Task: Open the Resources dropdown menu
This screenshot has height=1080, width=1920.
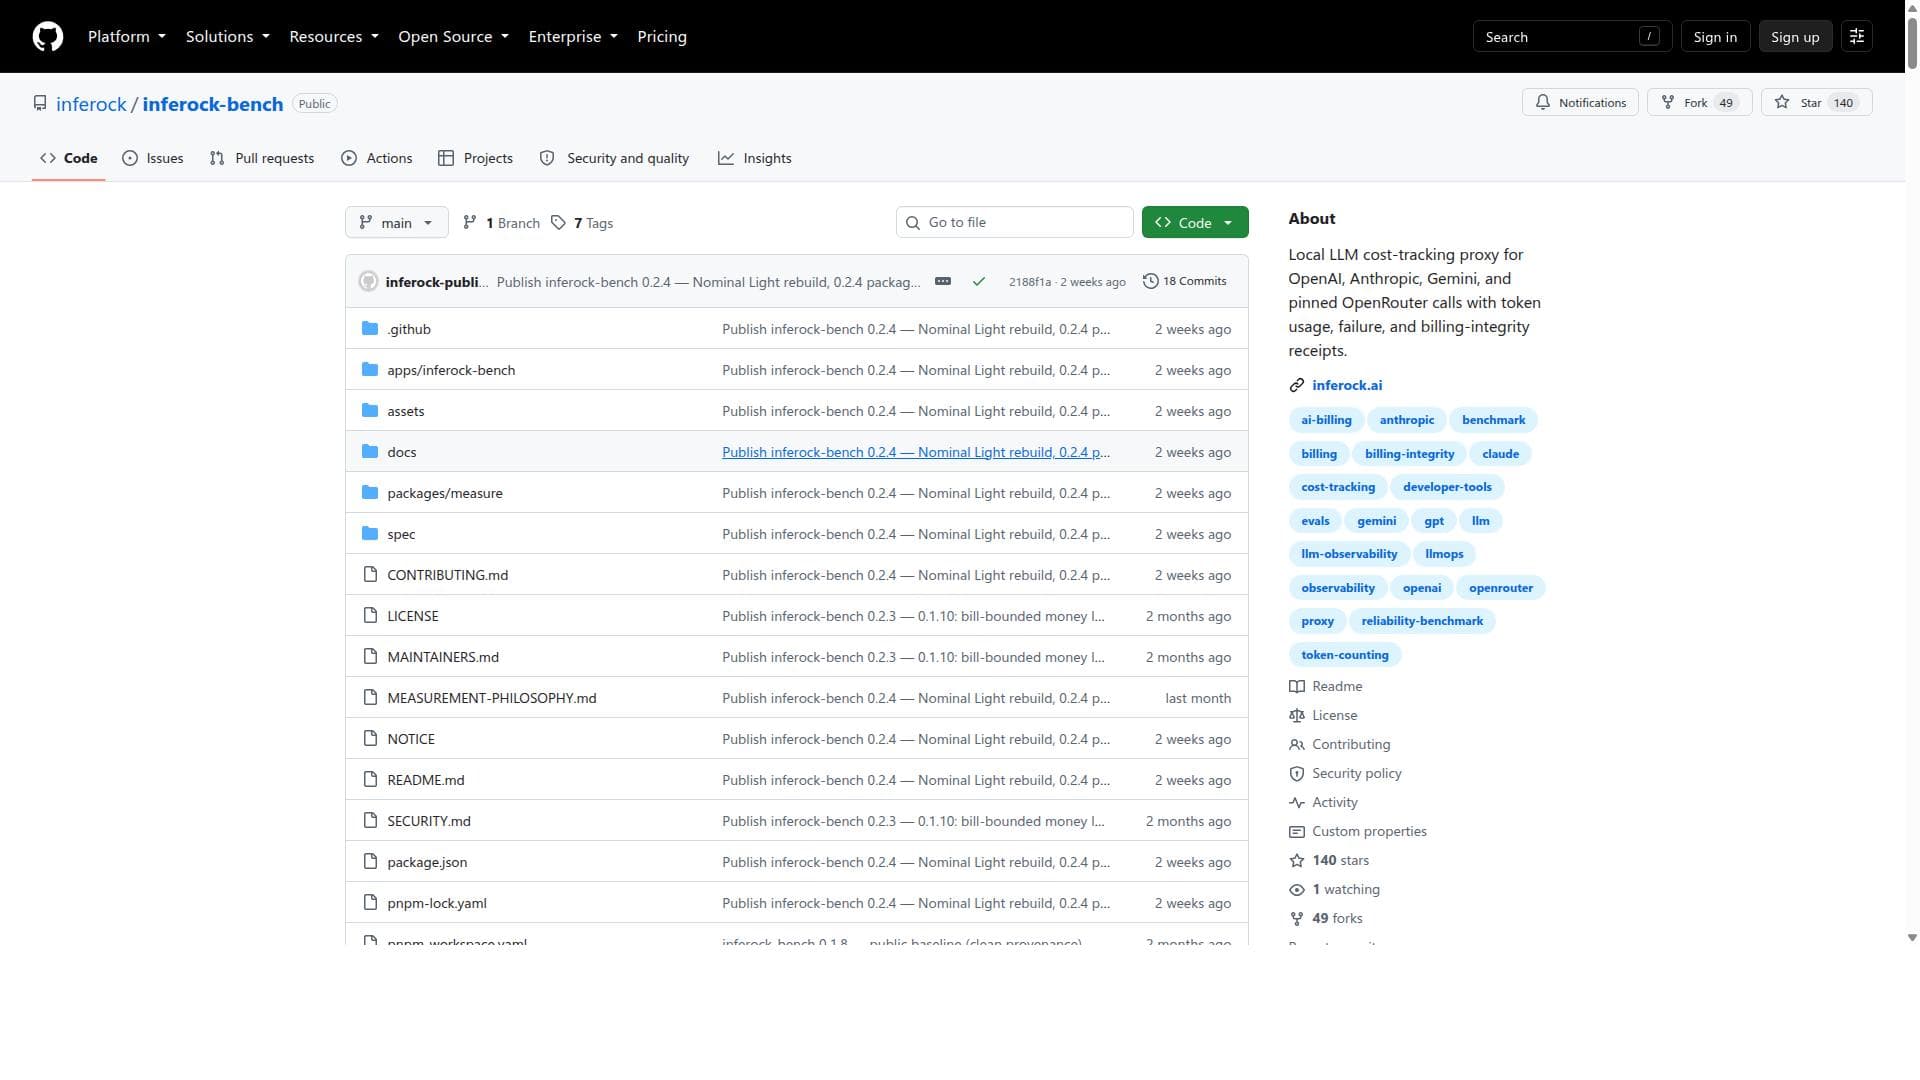Action: (334, 37)
